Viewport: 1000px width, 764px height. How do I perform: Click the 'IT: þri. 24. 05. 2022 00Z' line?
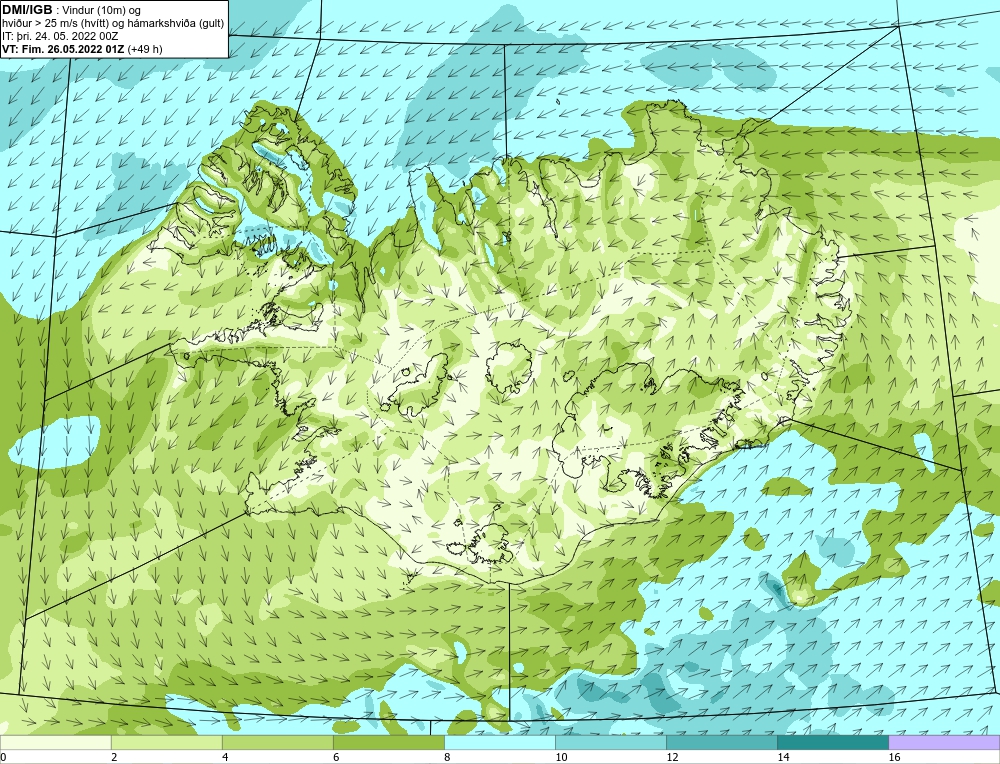point(60,36)
